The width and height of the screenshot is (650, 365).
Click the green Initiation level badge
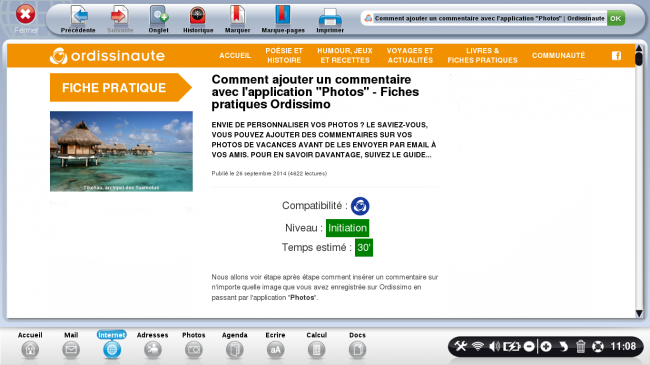[x=347, y=228]
